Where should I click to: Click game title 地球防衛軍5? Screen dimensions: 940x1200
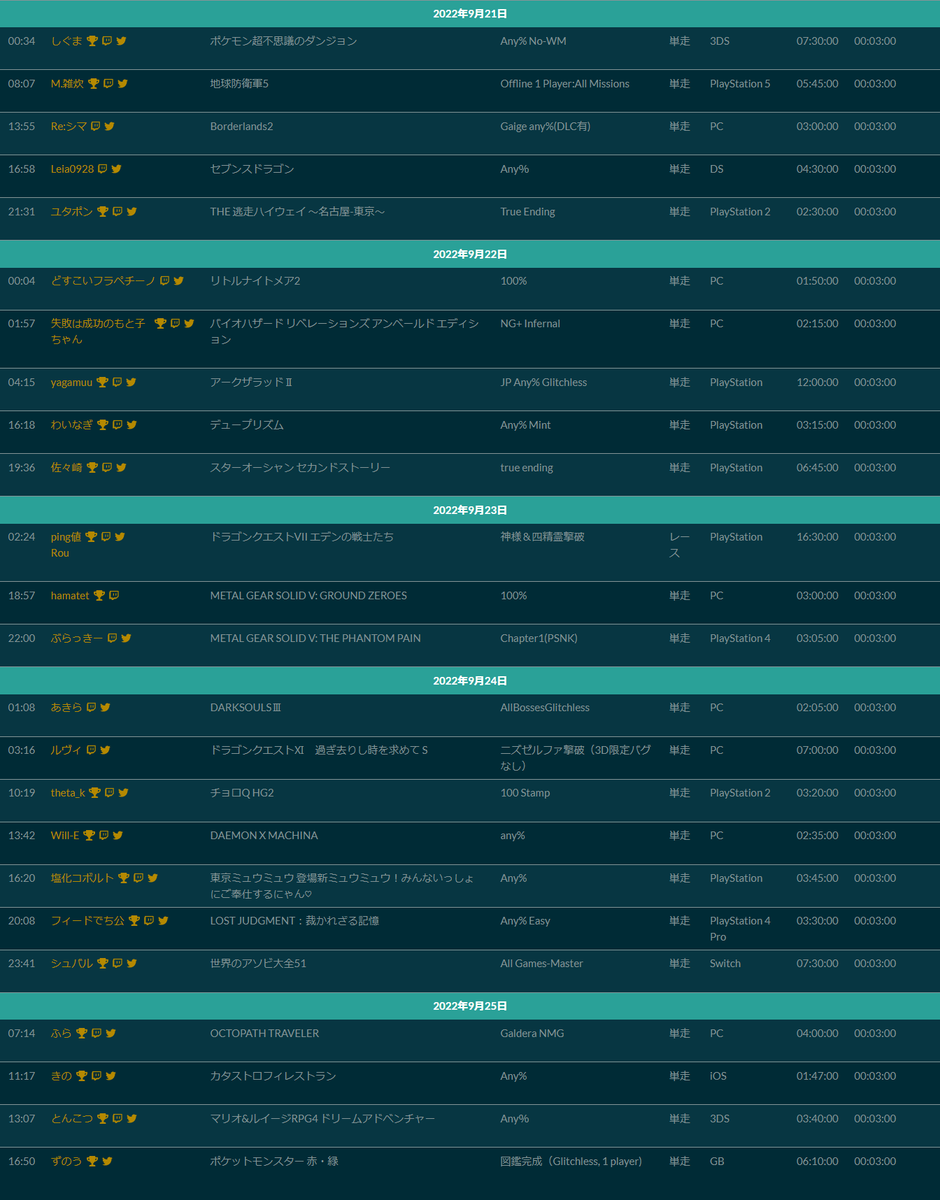click(239, 84)
